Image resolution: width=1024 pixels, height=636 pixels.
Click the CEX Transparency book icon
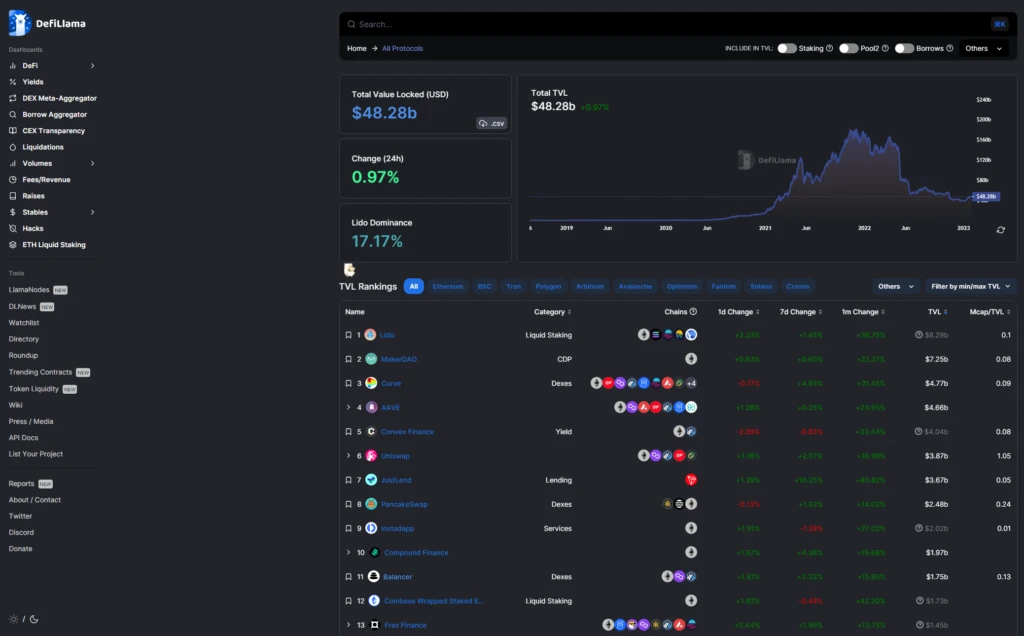[12, 131]
